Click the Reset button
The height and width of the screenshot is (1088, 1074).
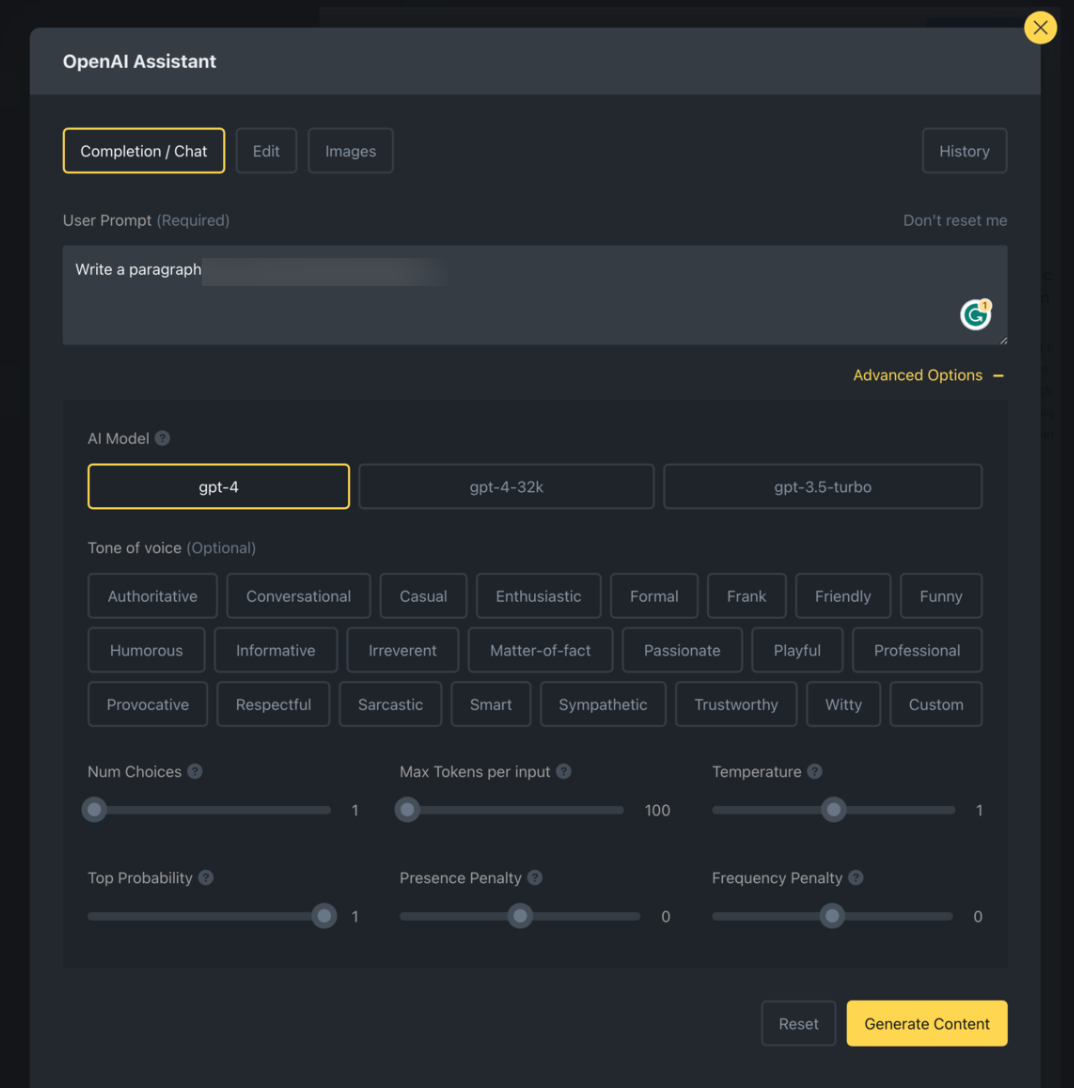tap(798, 1024)
